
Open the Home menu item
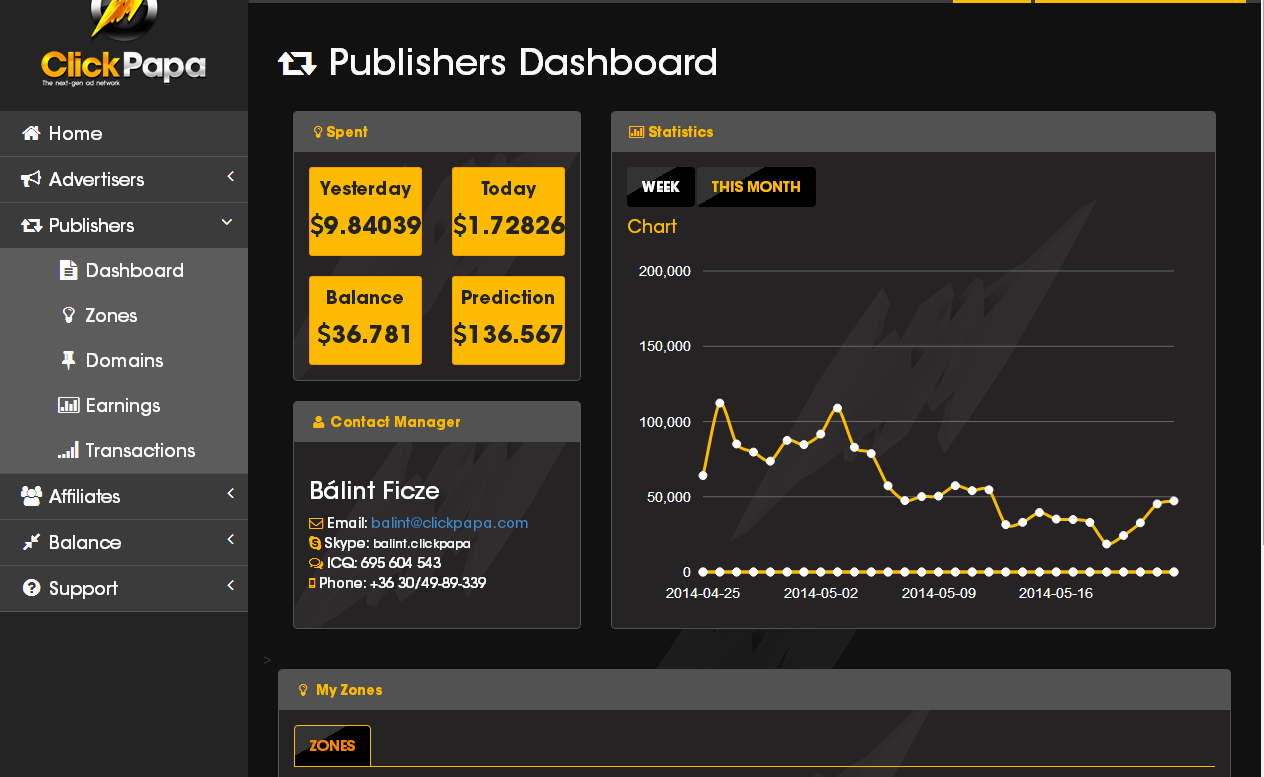(124, 133)
